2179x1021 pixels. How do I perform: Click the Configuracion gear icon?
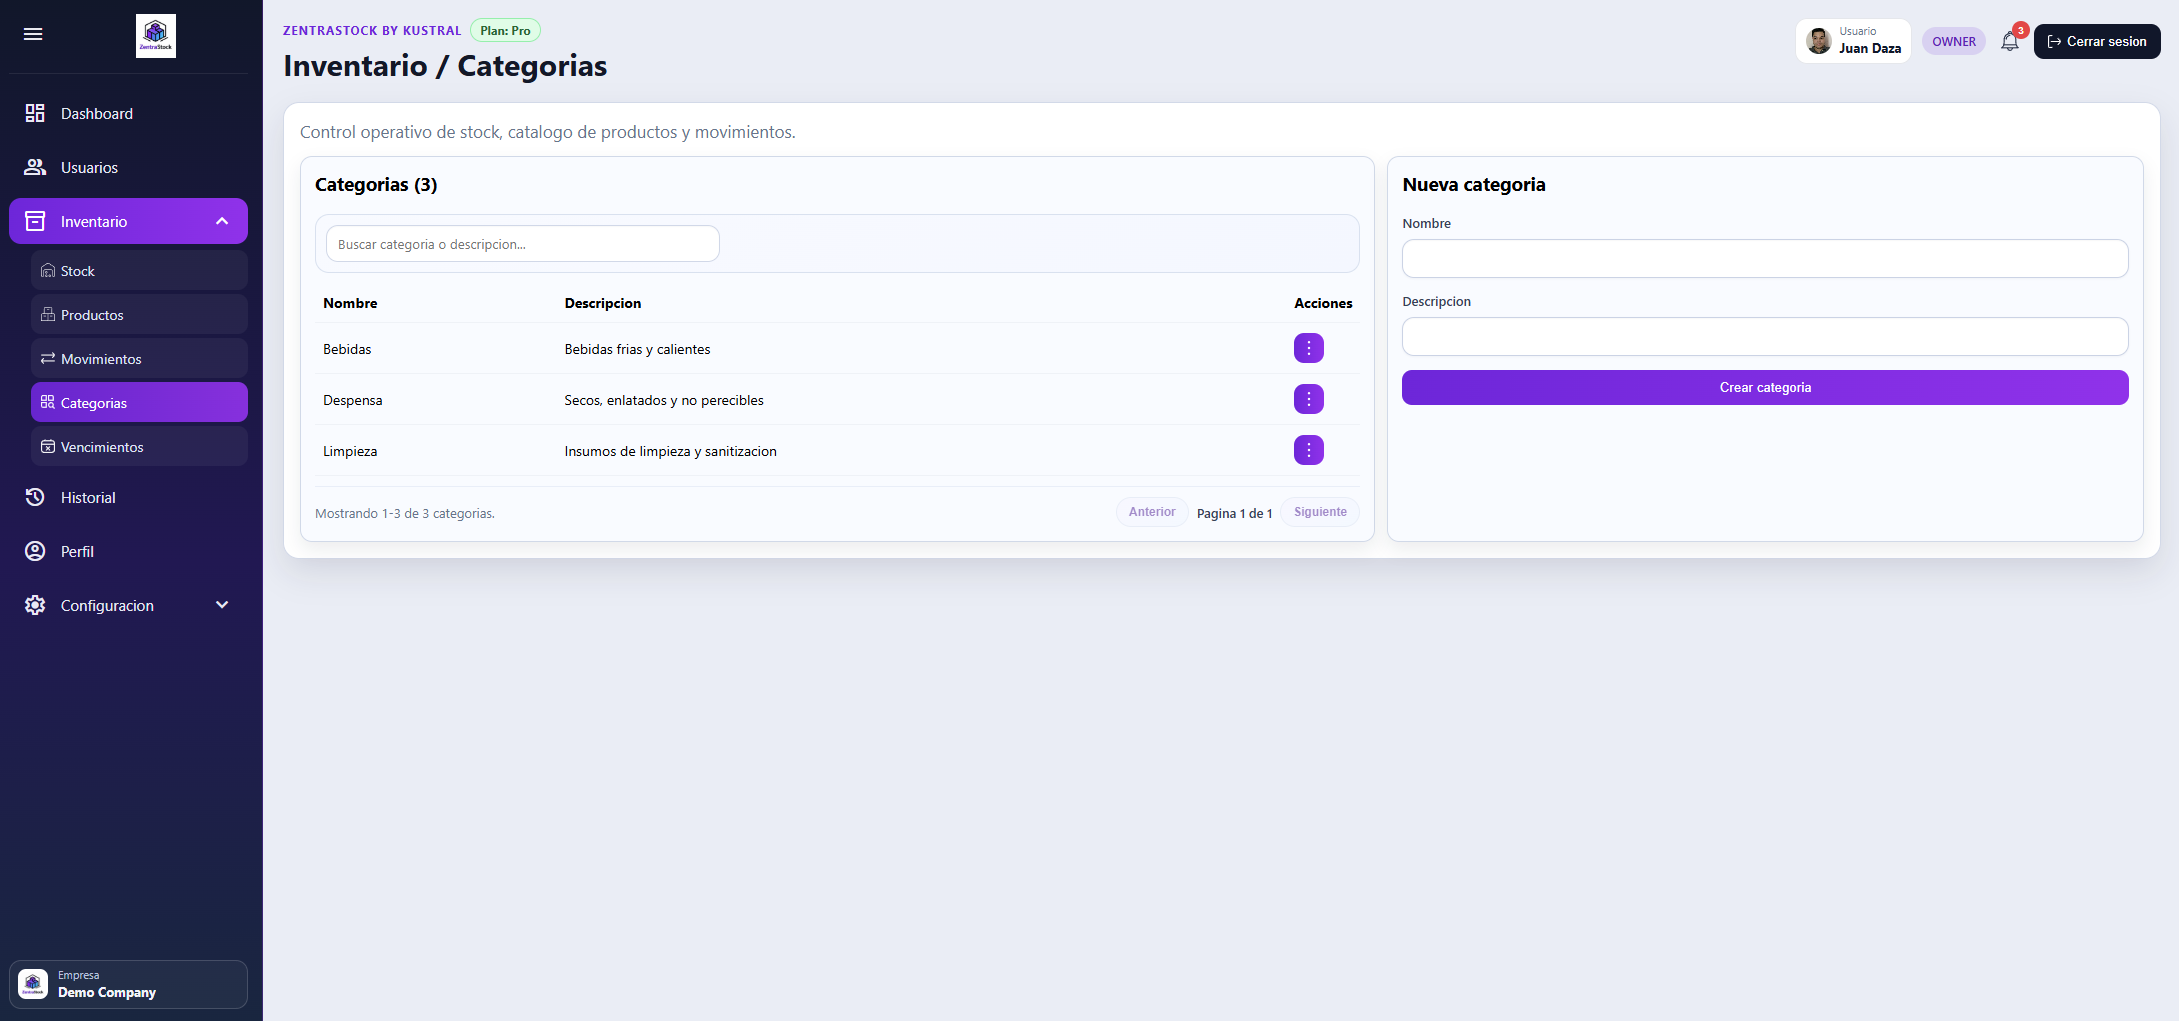pyautogui.click(x=35, y=606)
